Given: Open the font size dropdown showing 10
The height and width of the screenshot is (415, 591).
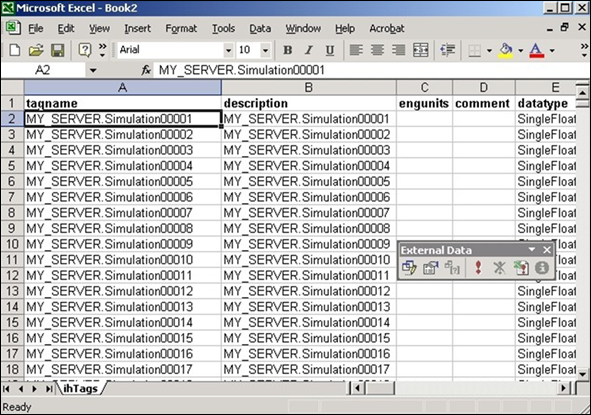Looking at the screenshot, I should tap(265, 50).
